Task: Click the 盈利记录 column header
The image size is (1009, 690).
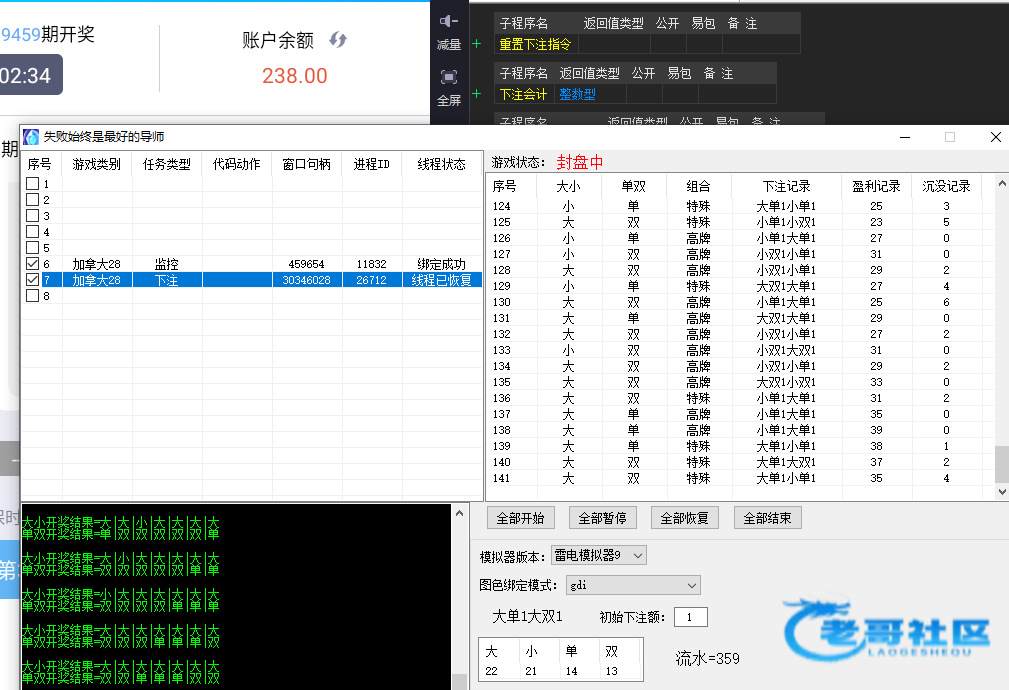Action: point(876,186)
